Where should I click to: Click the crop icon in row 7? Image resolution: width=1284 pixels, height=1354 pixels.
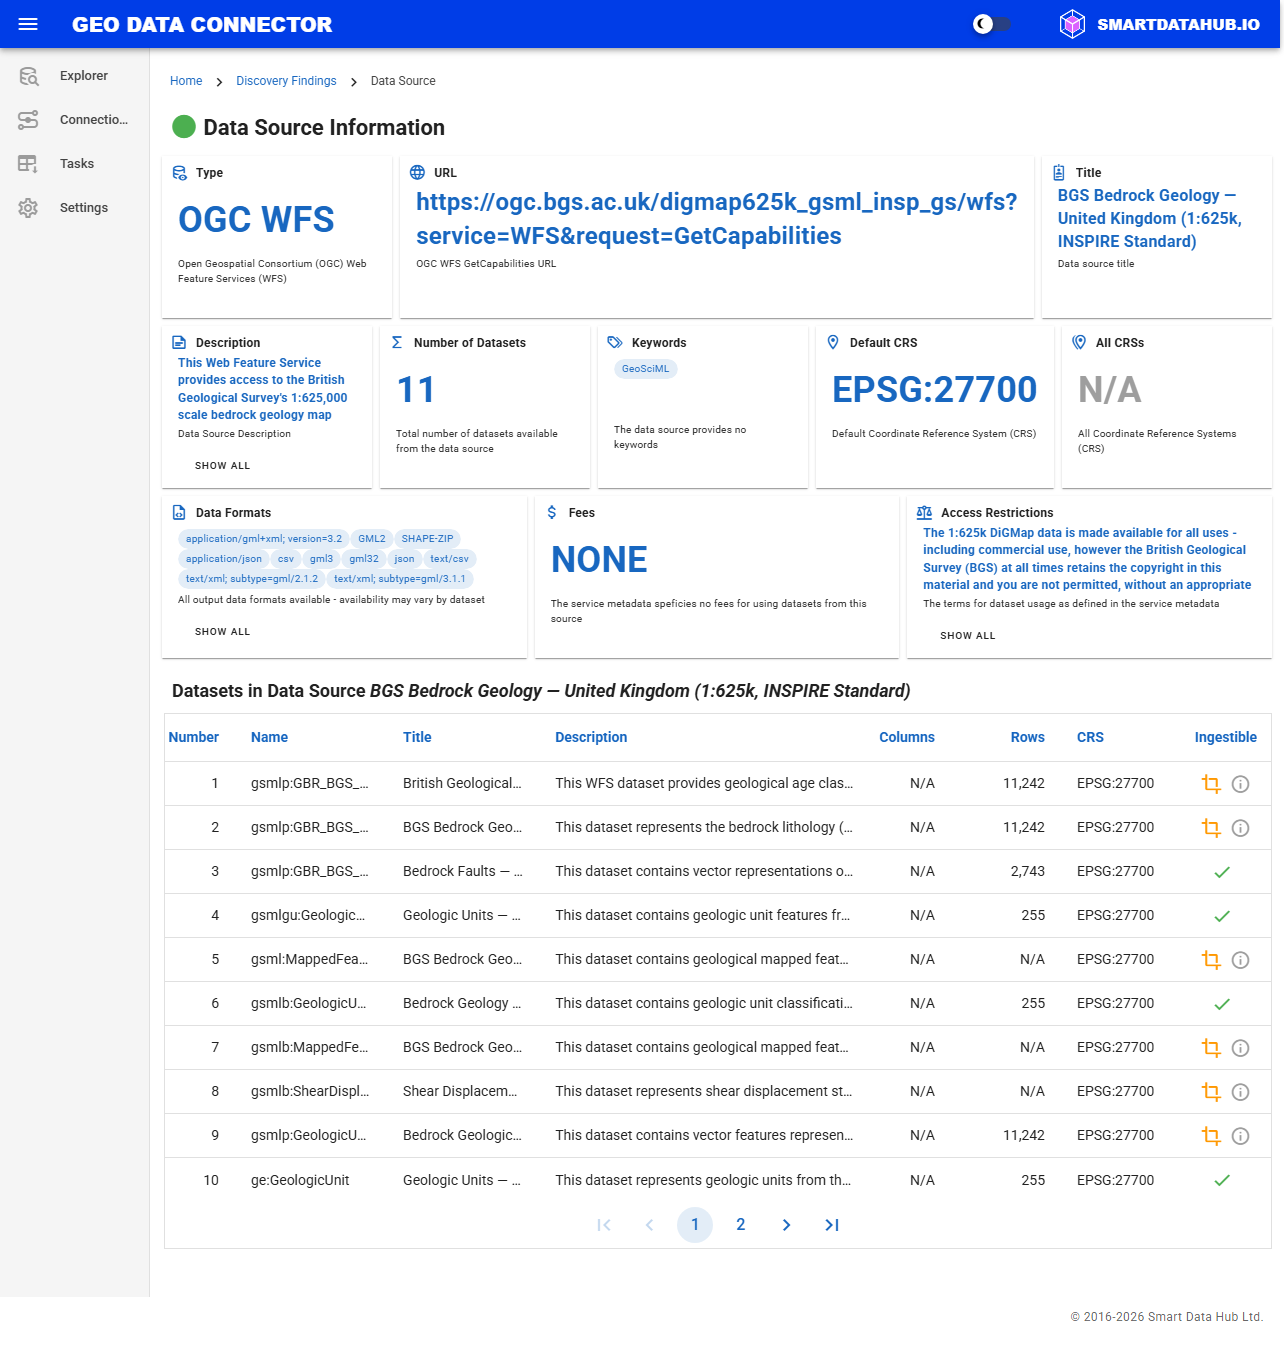tap(1211, 1048)
